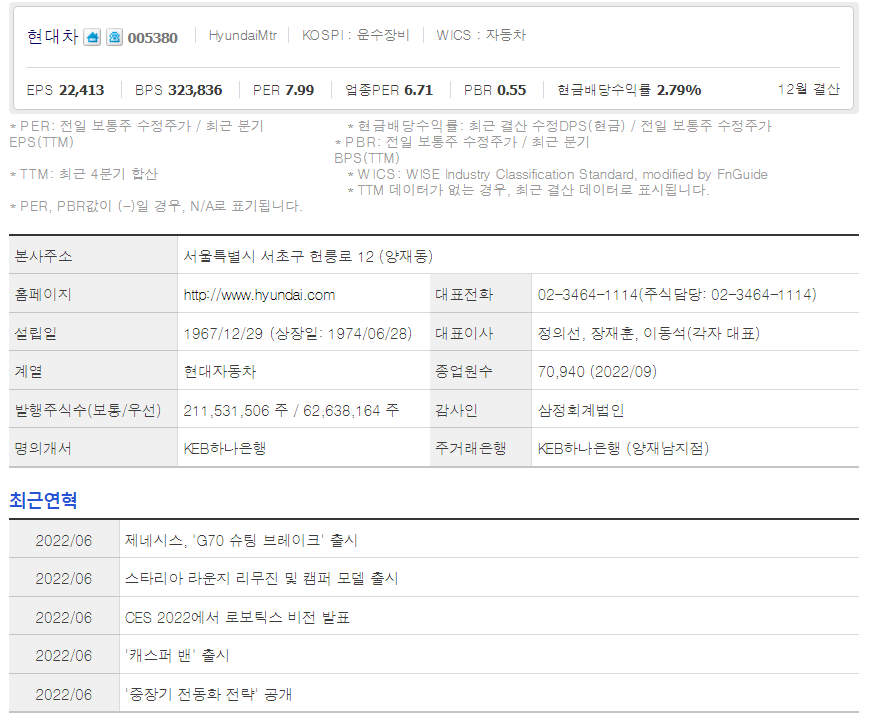Viewport: 876px width, 723px height.
Task: Select the founding date 1967/12/29
Action: coord(223,334)
